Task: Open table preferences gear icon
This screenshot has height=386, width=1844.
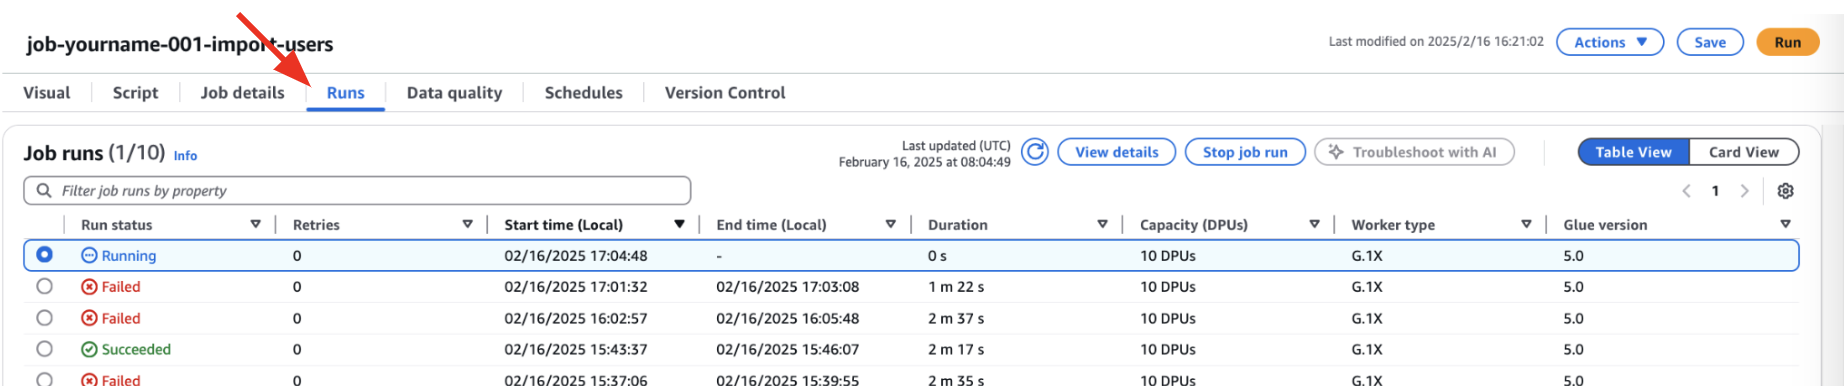Action: click(1785, 191)
